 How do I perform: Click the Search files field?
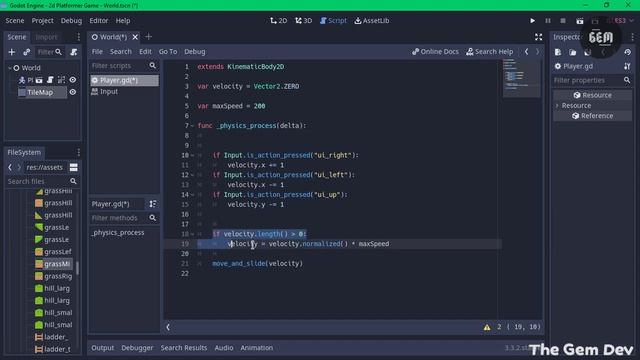pyautogui.click(x=42, y=181)
